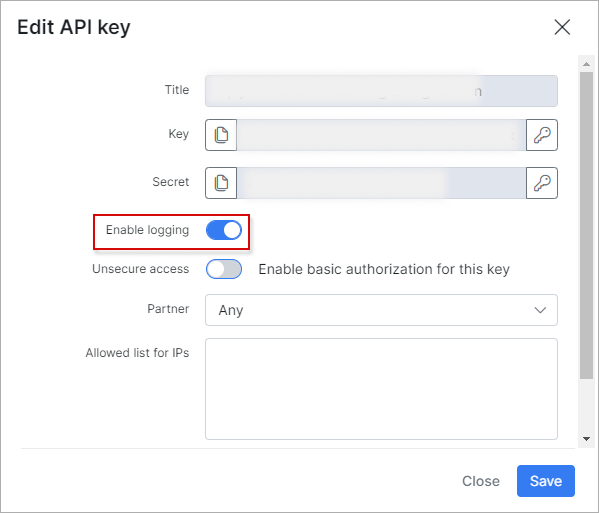Copy the Secret value using copy icon
The width and height of the screenshot is (599, 513).
point(221,183)
